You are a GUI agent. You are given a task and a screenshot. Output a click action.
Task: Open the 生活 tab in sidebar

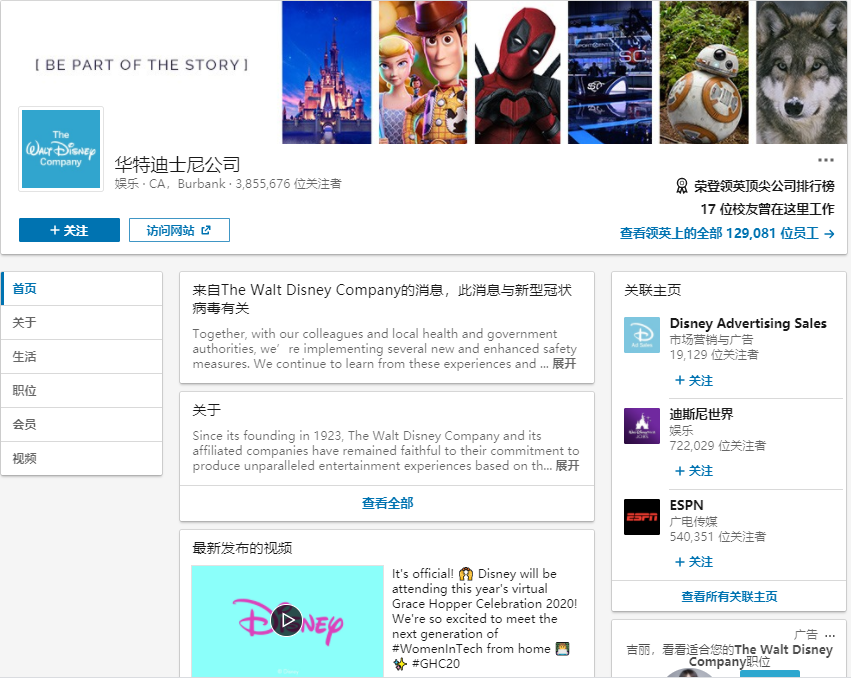(81, 357)
